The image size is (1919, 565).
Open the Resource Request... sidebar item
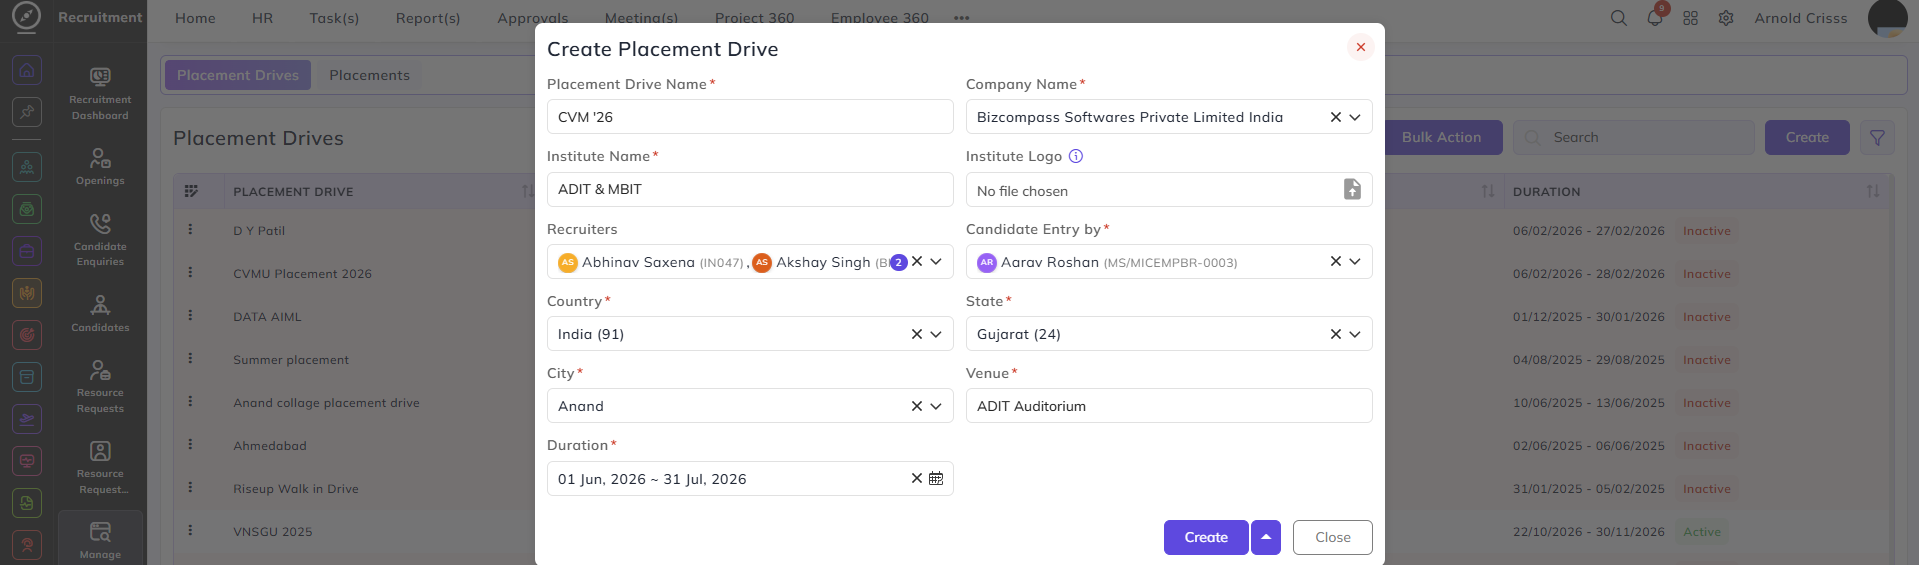[100, 467]
